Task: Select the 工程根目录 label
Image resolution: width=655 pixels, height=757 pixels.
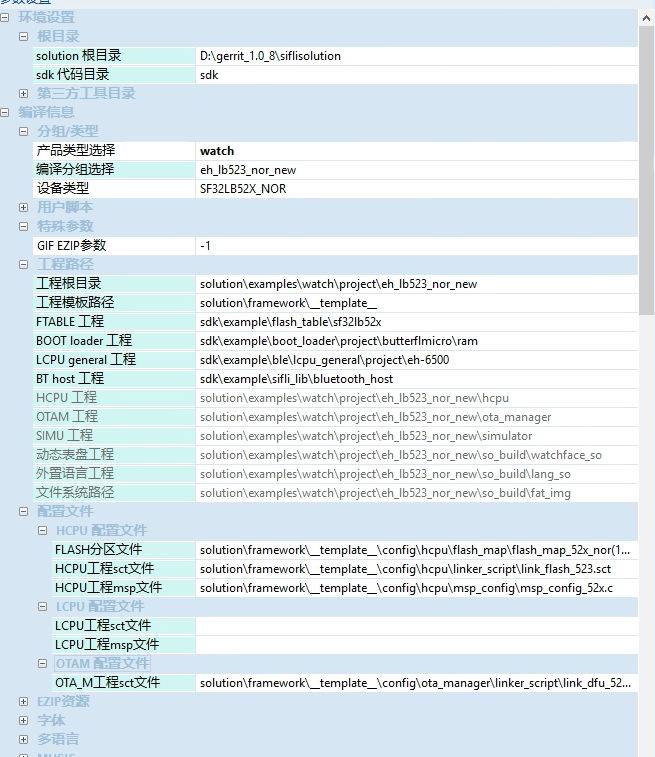Action: click(x=69, y=283)
